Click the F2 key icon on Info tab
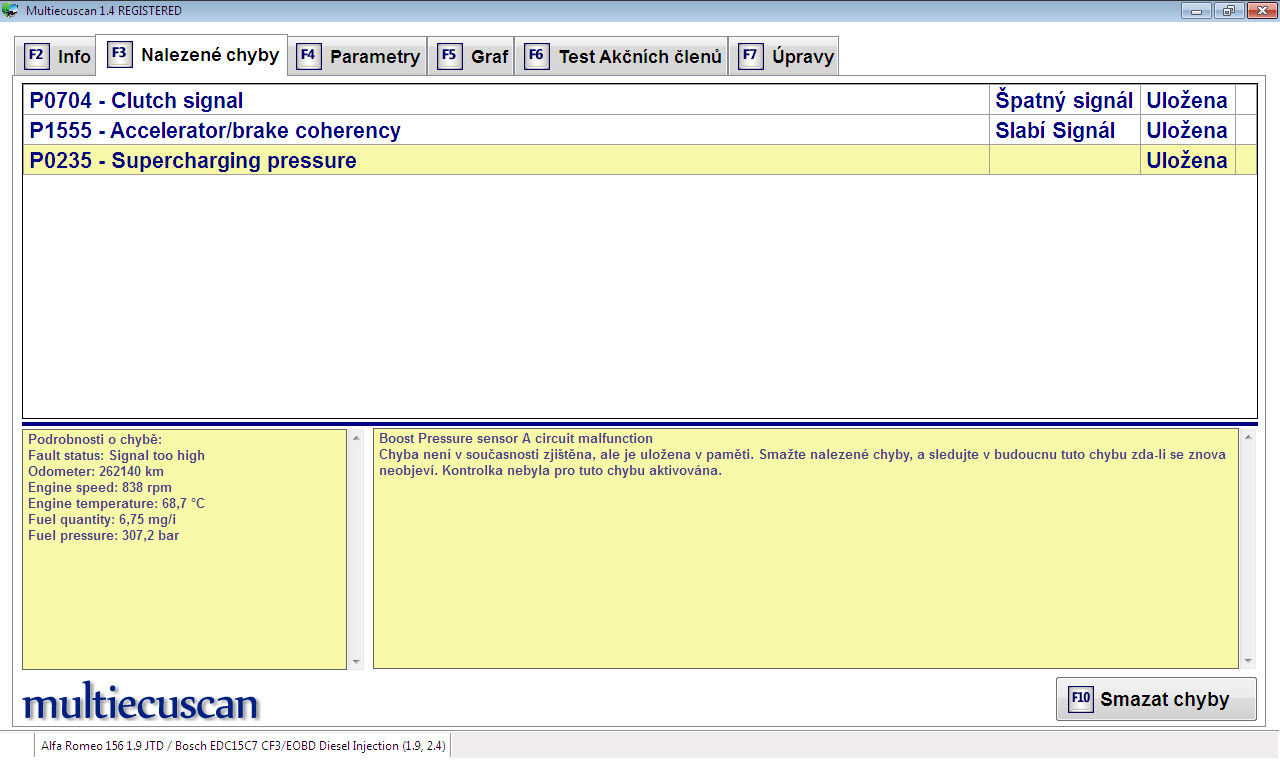The height and width of the screenshot is (760, 1280). pos(35,56)
